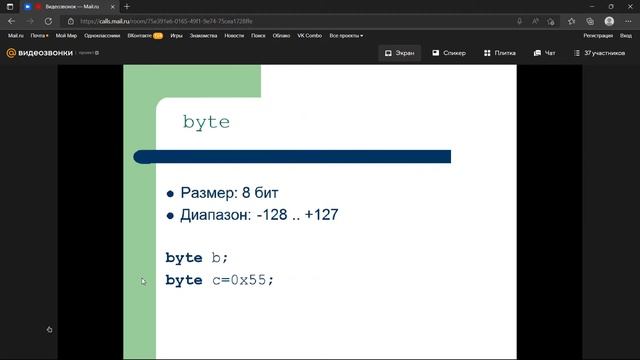Close the Видеозвонок Mail.ru tab

coord(113,7)
